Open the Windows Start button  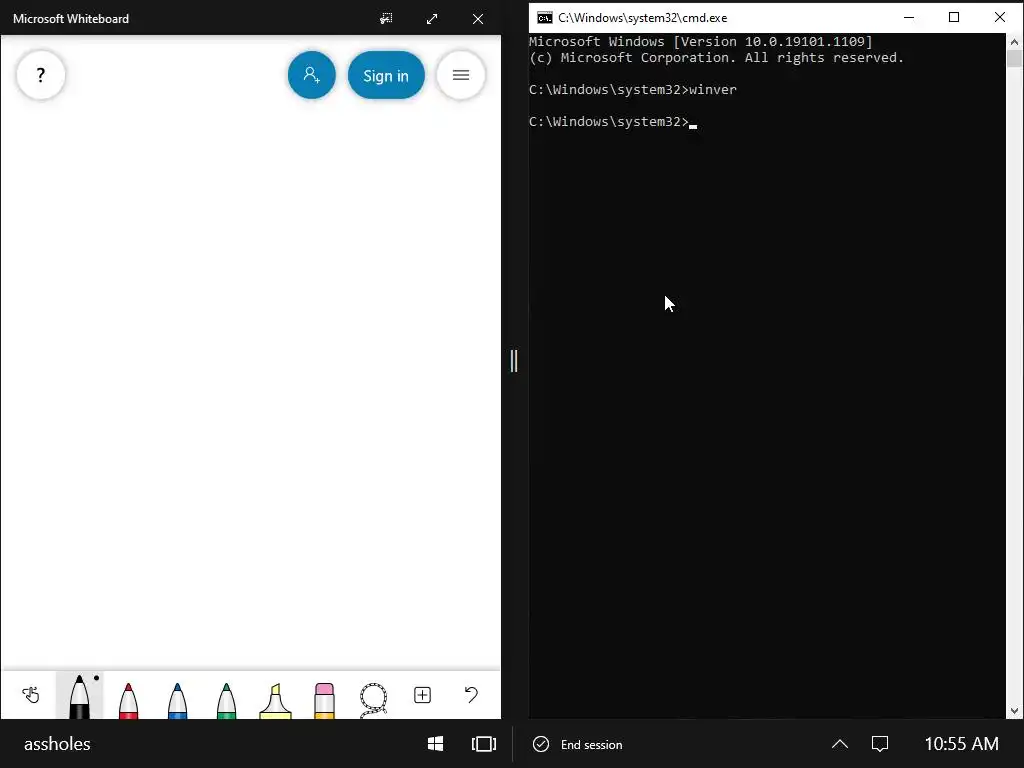click(x=436, y=744)
